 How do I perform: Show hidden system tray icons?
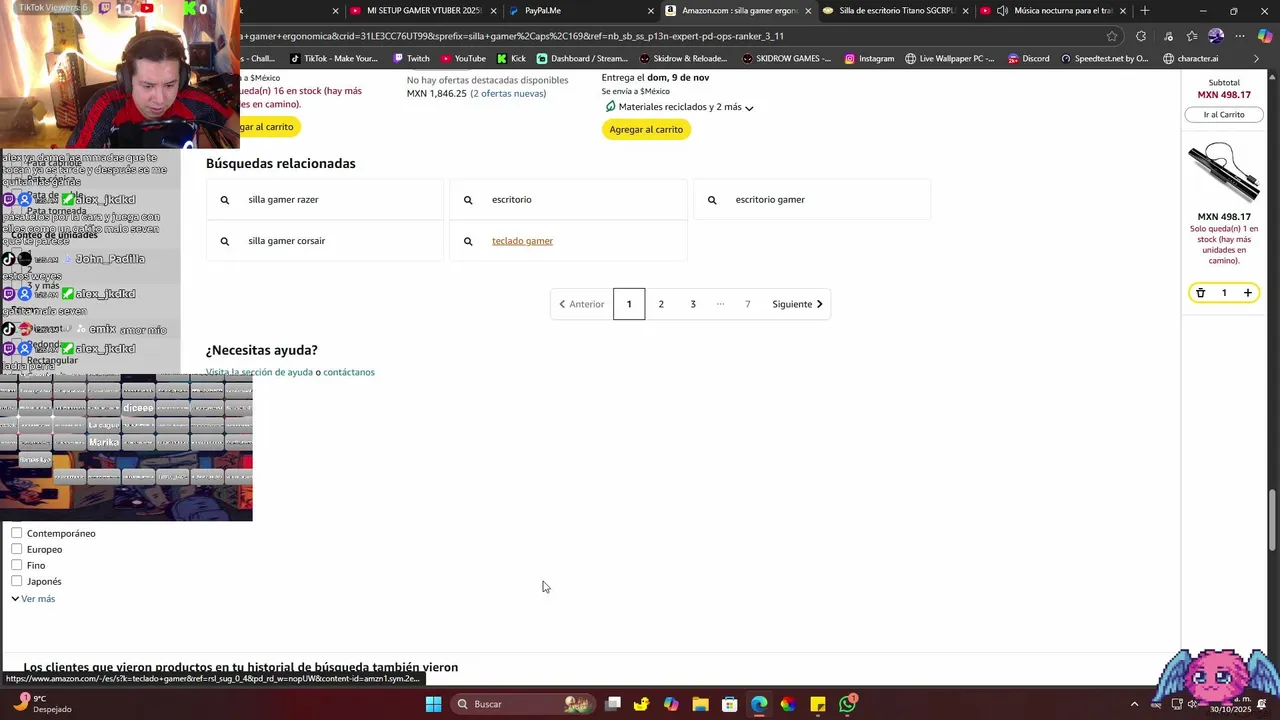[x=1134, y=704]
